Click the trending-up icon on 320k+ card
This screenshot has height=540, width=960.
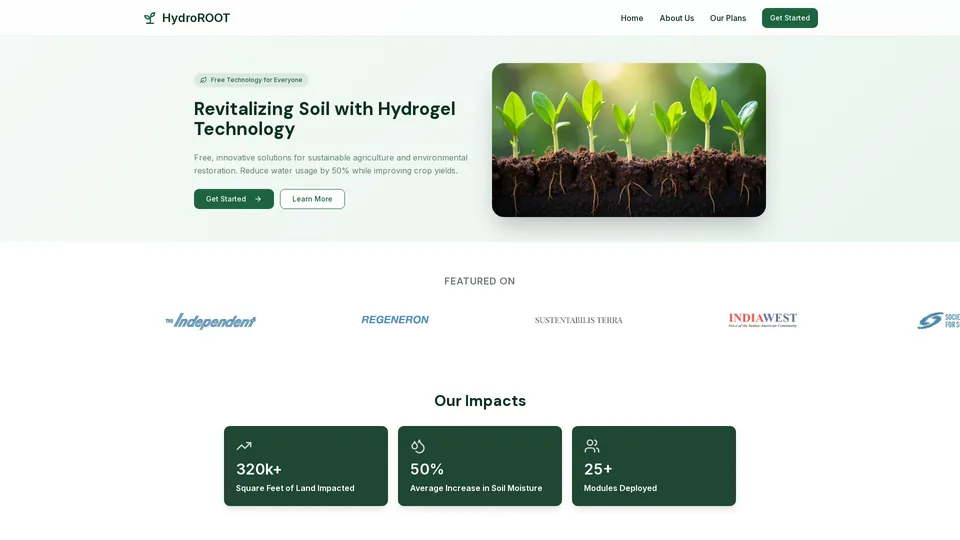click(244, 446)
